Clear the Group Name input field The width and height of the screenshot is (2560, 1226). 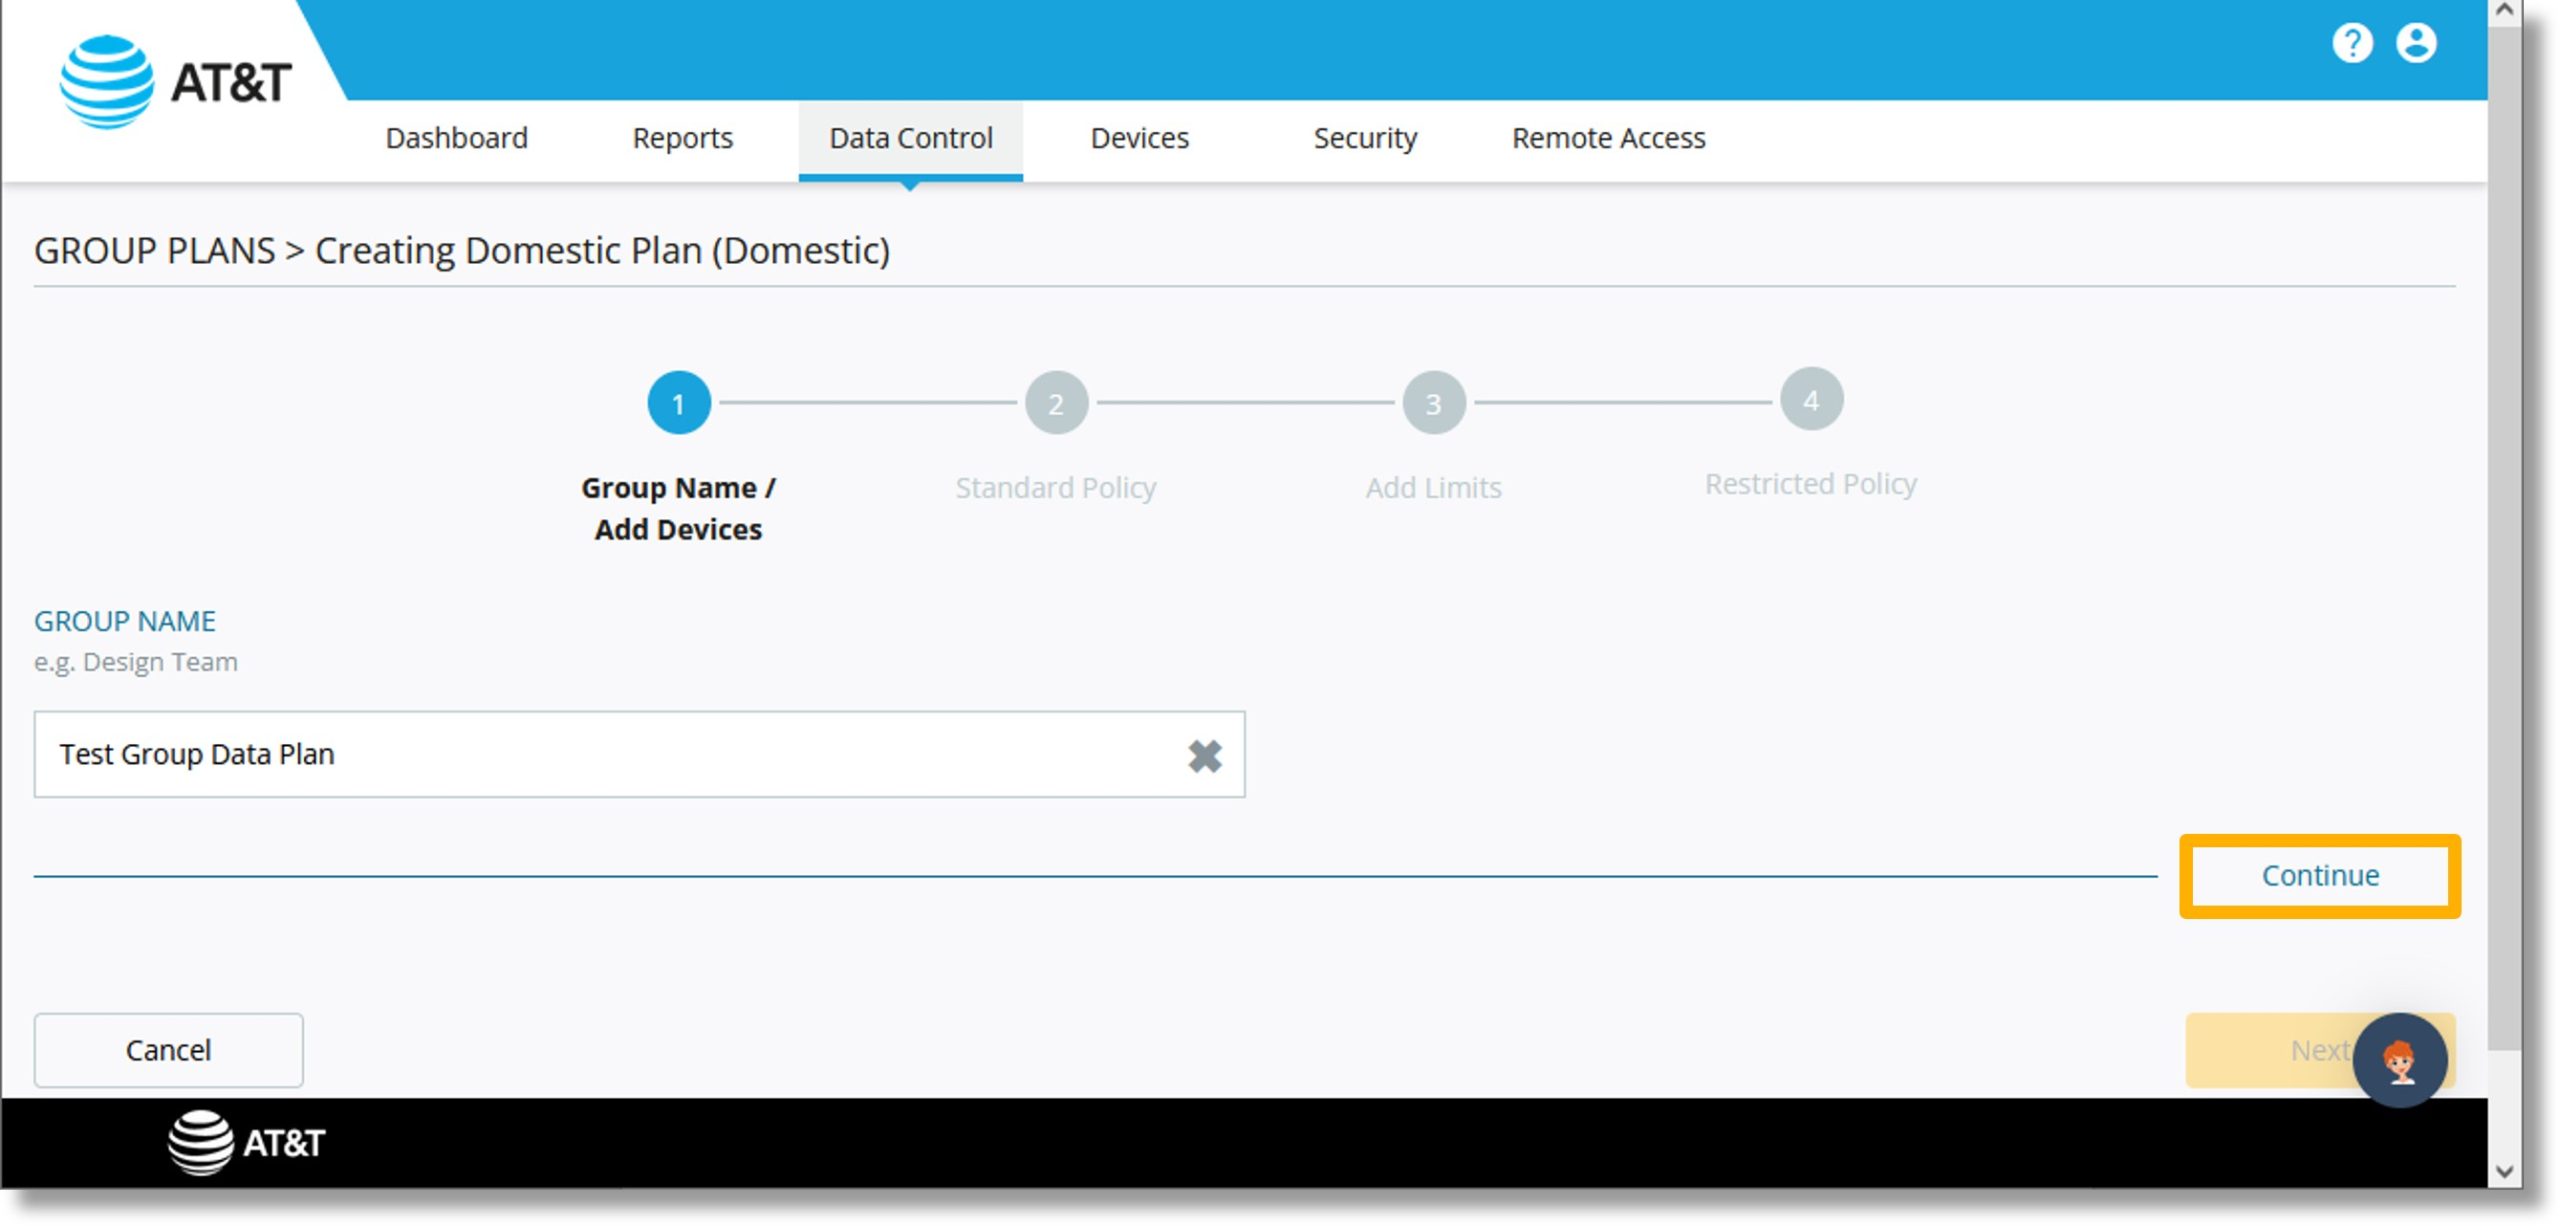(x=1205, y=753)
